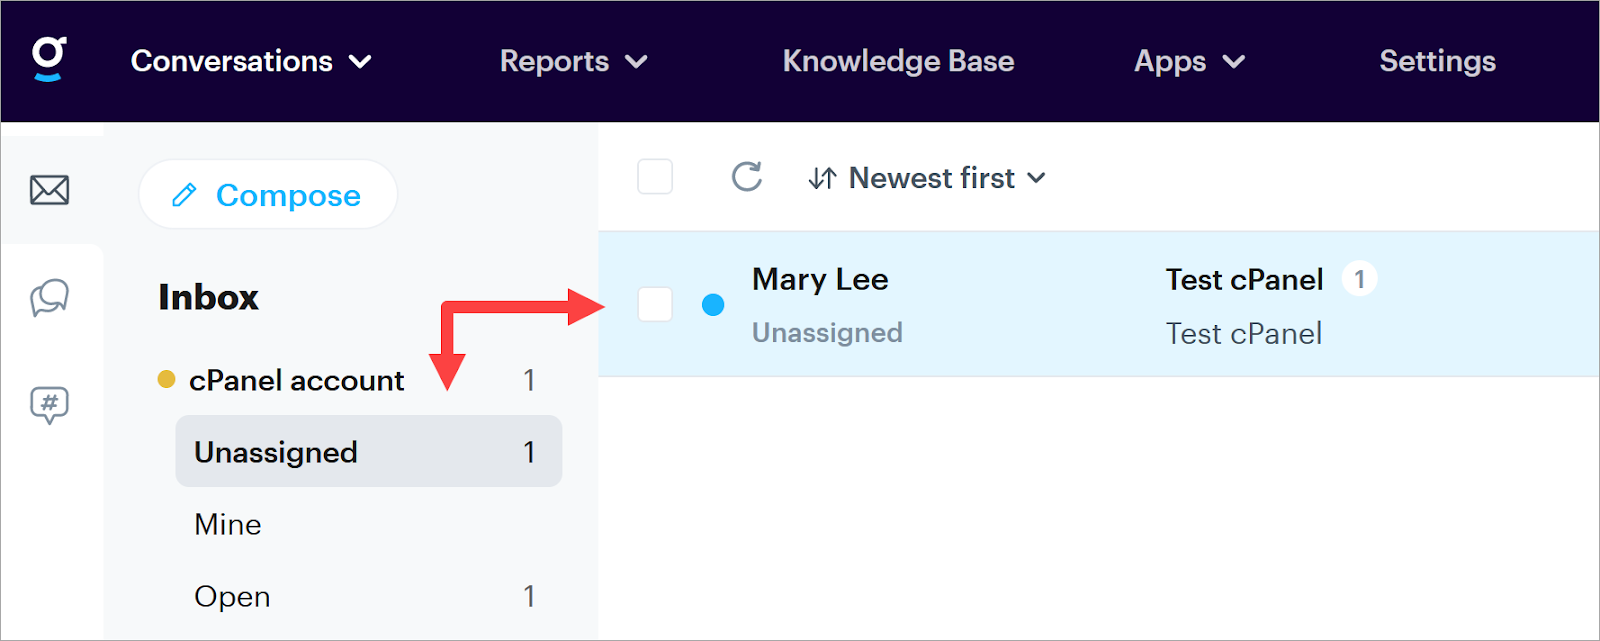Go to Knowledge Base
Viewport: 1600px width, 641px height.
point(898,61)
